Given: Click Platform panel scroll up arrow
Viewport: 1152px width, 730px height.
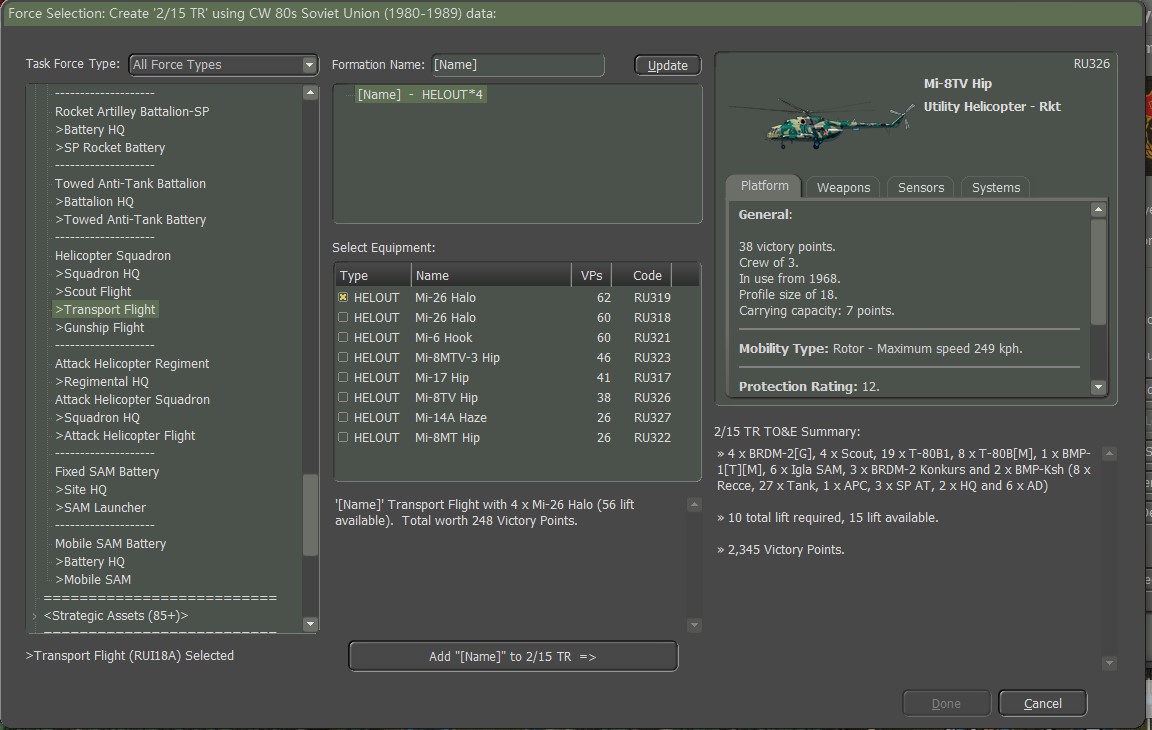Looking at the screenshot, I should (1098, 209).
